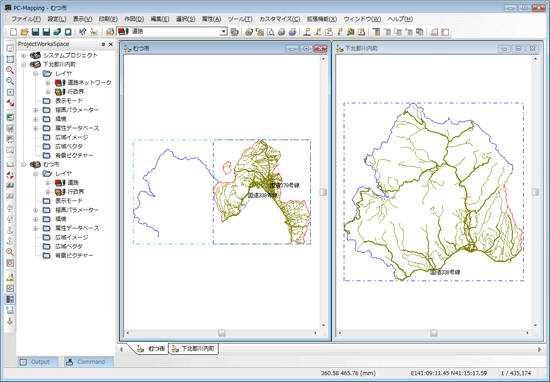
Task: Click the layer settings icon right of dropdown
Action: (x=235, y=32)
